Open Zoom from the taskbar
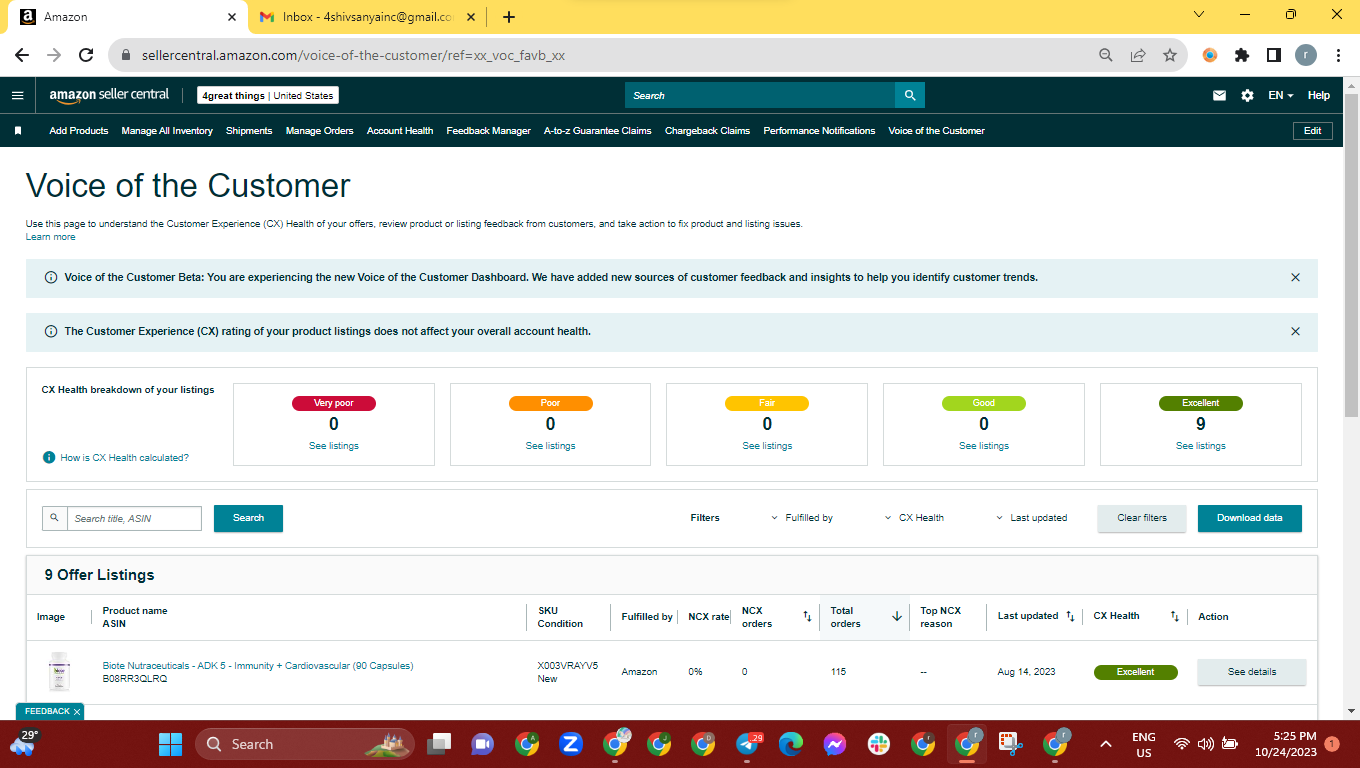Screen dimensions: 1360x768 click(x=571, y=744)
